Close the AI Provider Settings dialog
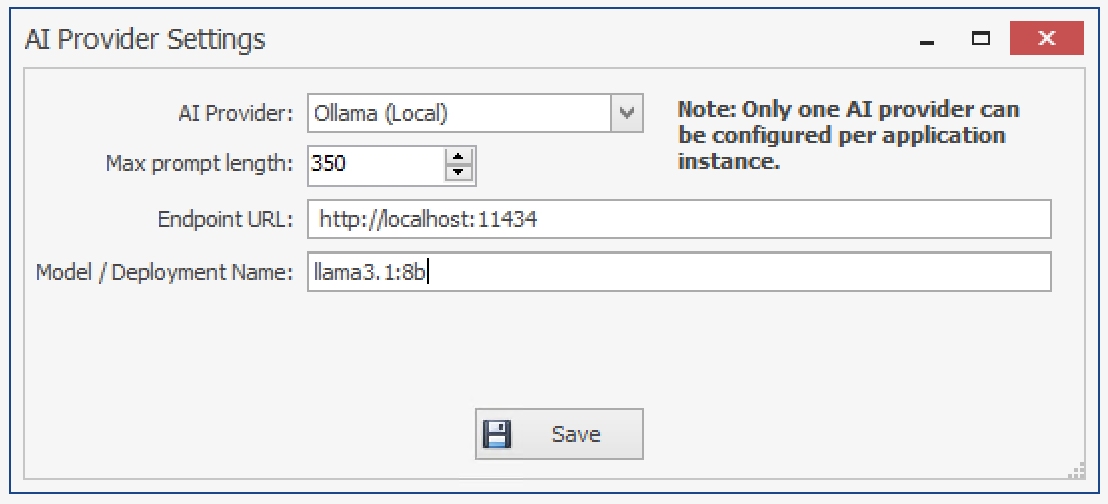The image size is (1108, 504). 1046,40
